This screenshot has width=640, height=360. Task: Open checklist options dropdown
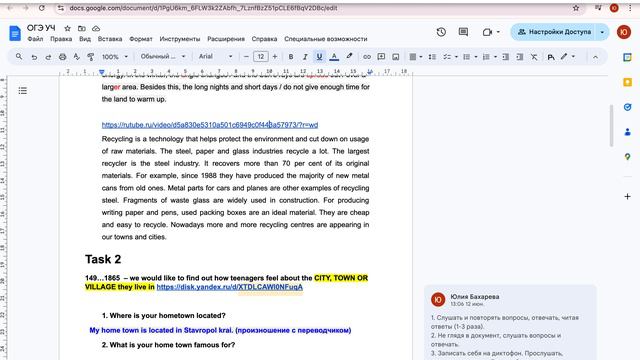pos(451,57)
